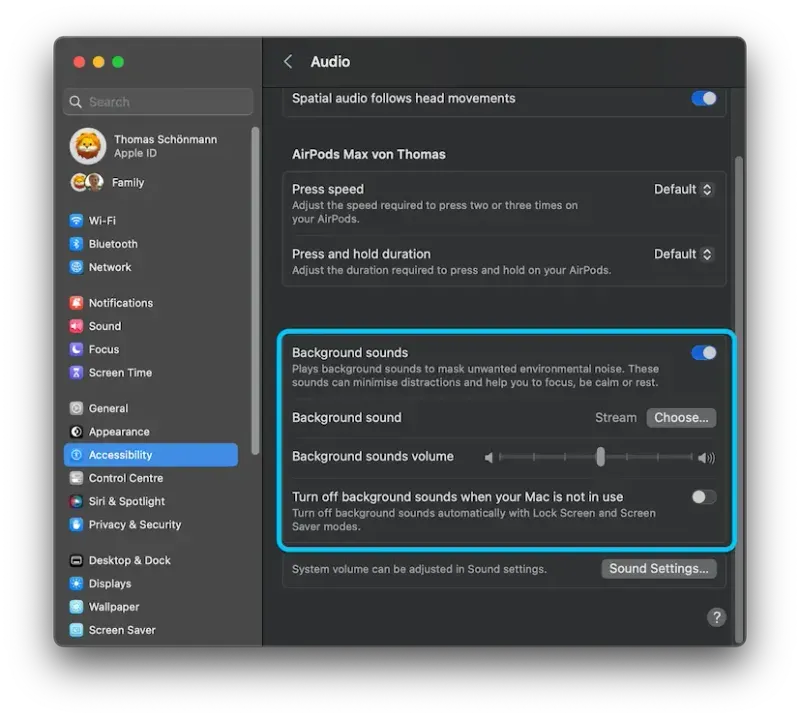
Task: Click the 'Audio' pane title
Action: pos(330,62)
